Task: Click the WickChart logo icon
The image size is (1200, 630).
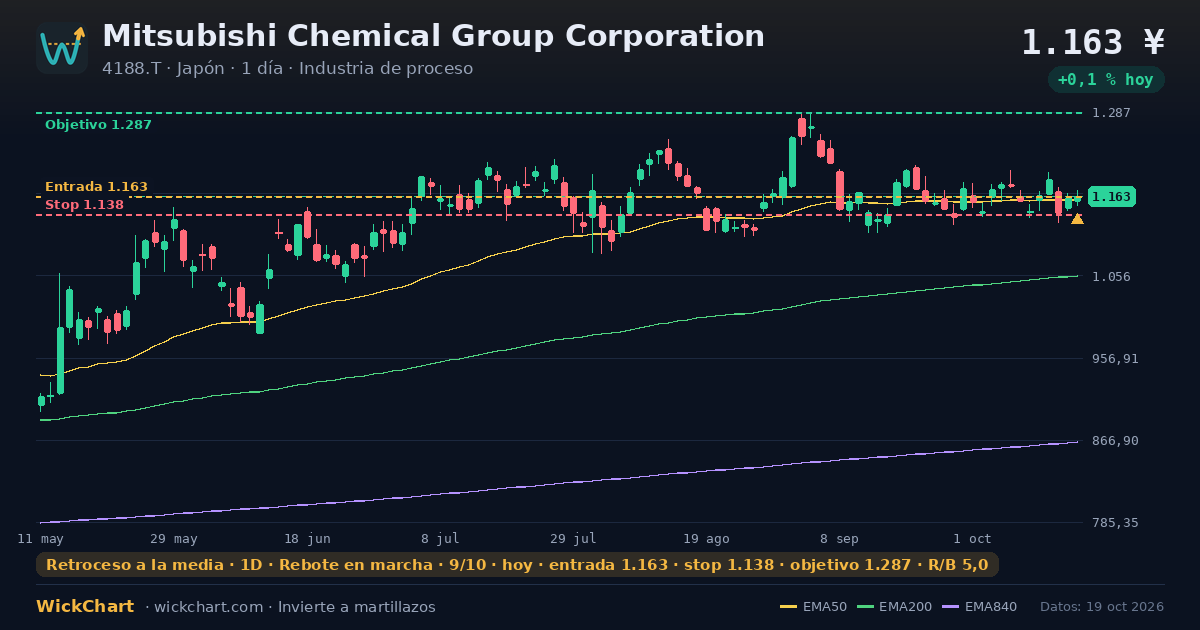Action: [x=62, y=48]
